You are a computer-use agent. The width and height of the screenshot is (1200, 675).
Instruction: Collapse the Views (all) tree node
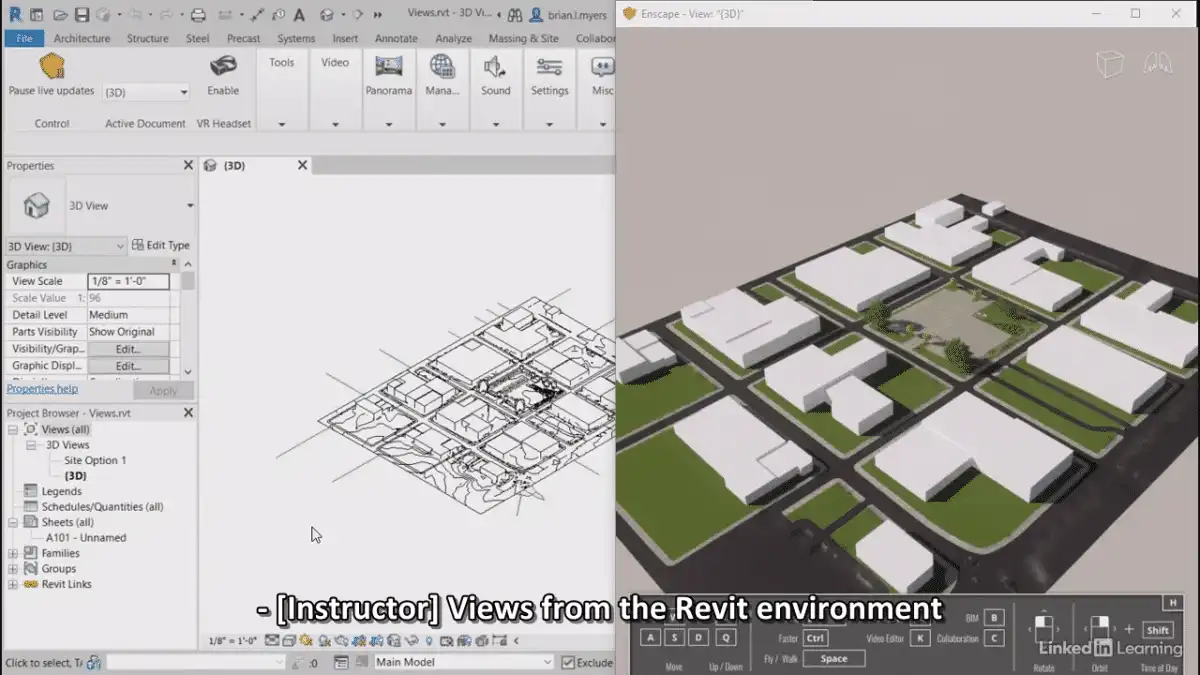click(x=13, y=430)
